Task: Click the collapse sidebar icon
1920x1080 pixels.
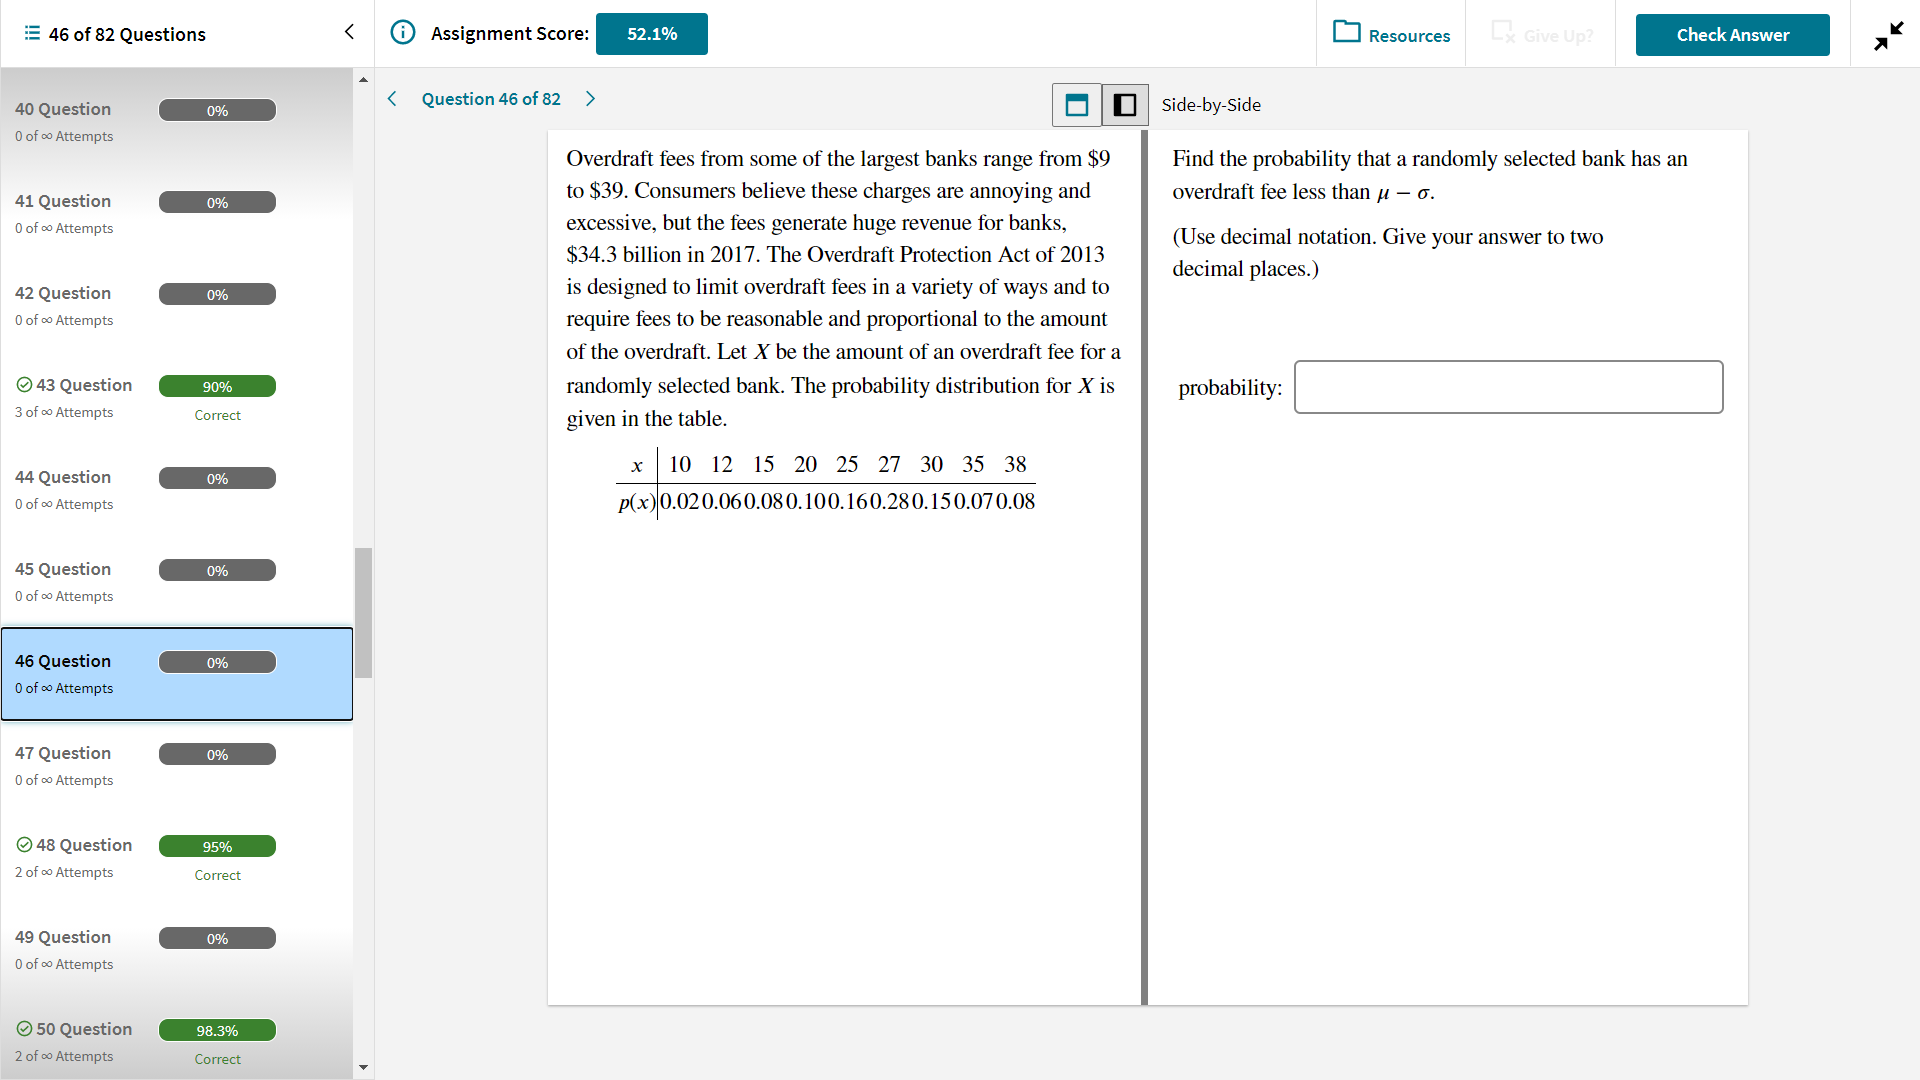Action: point(348,33)
